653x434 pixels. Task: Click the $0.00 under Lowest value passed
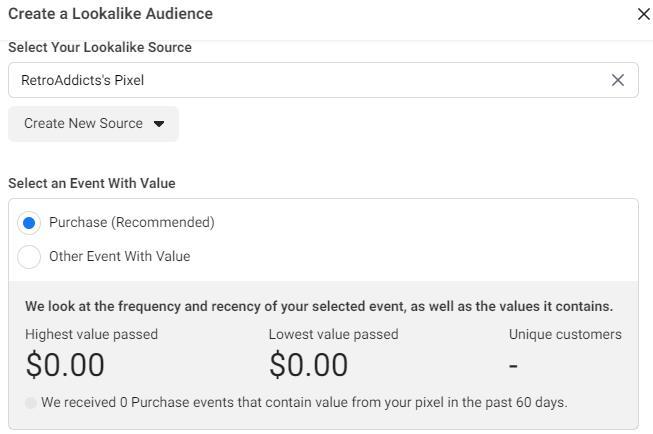click(x=309, y=365)
